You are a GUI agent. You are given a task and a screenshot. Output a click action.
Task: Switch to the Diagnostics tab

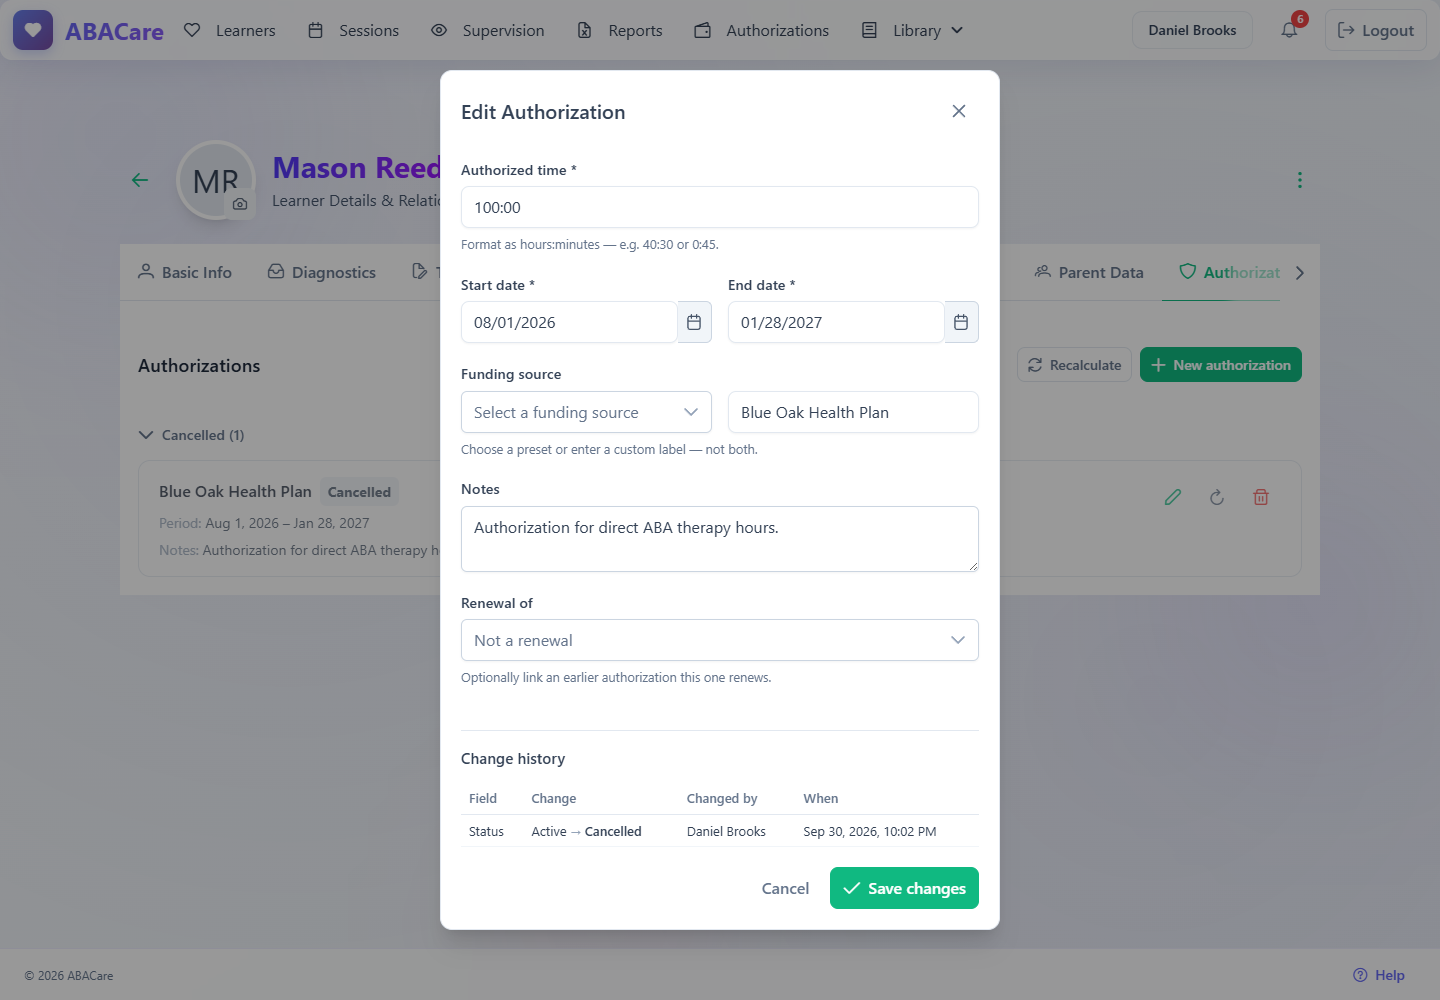pos(322,272)
